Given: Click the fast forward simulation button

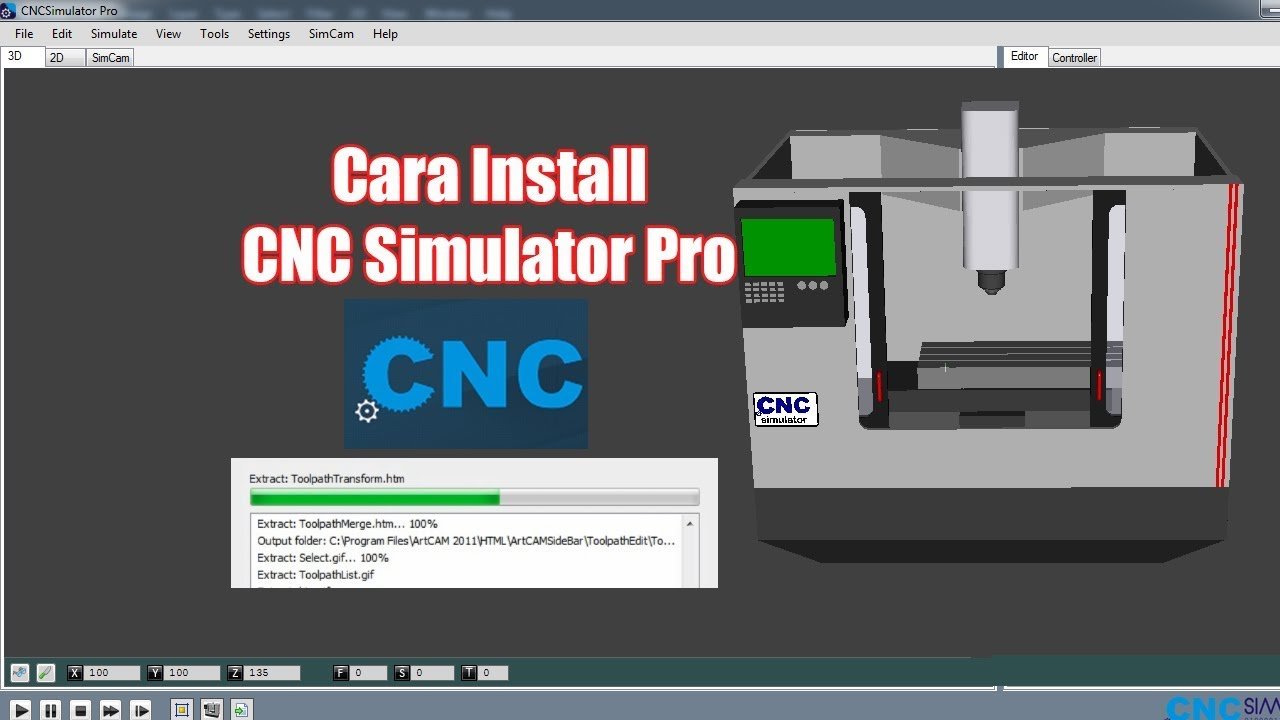Looking at the screenshot, I should click(111, 710).
